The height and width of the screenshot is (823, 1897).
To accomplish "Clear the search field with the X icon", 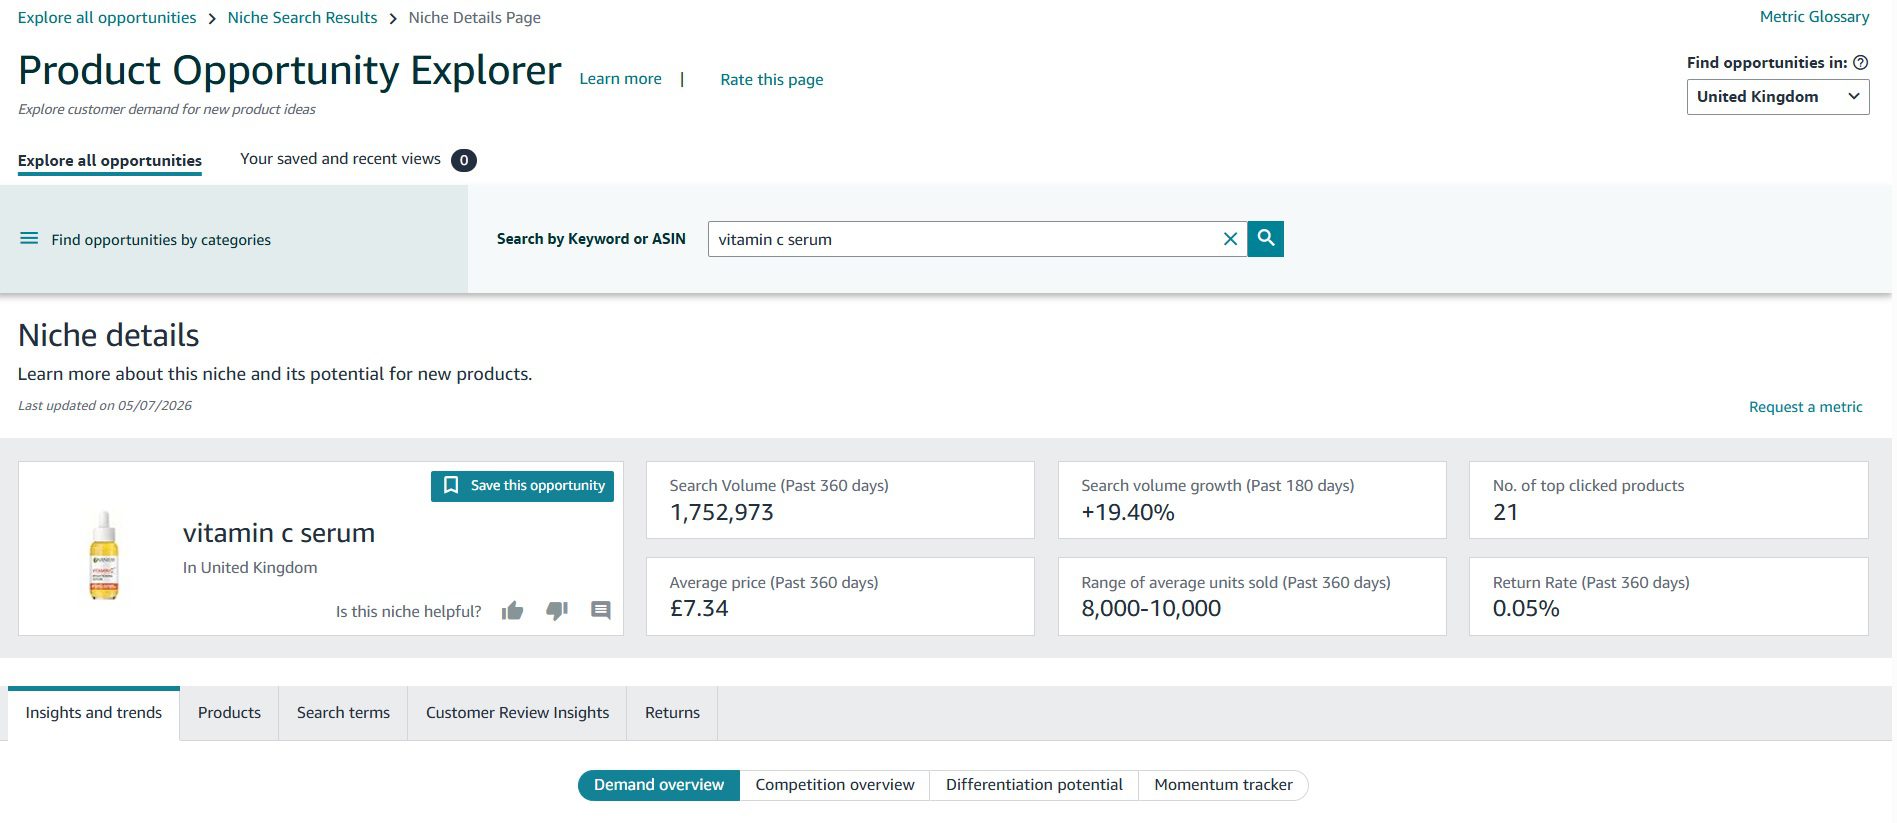I will 1230,239.
